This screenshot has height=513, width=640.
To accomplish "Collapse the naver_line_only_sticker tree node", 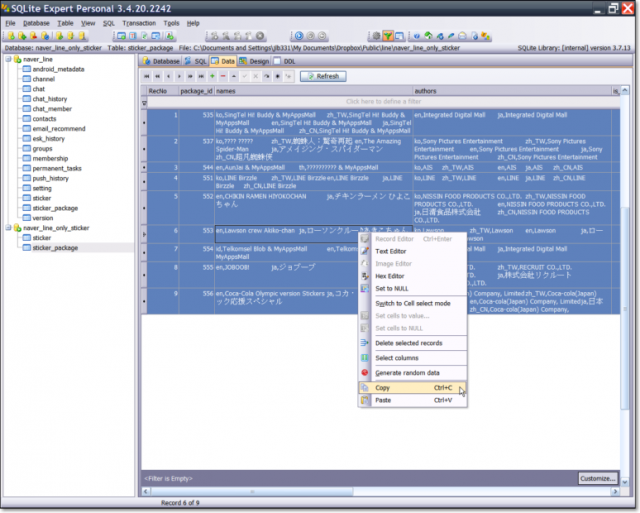I will coord(8,228).
